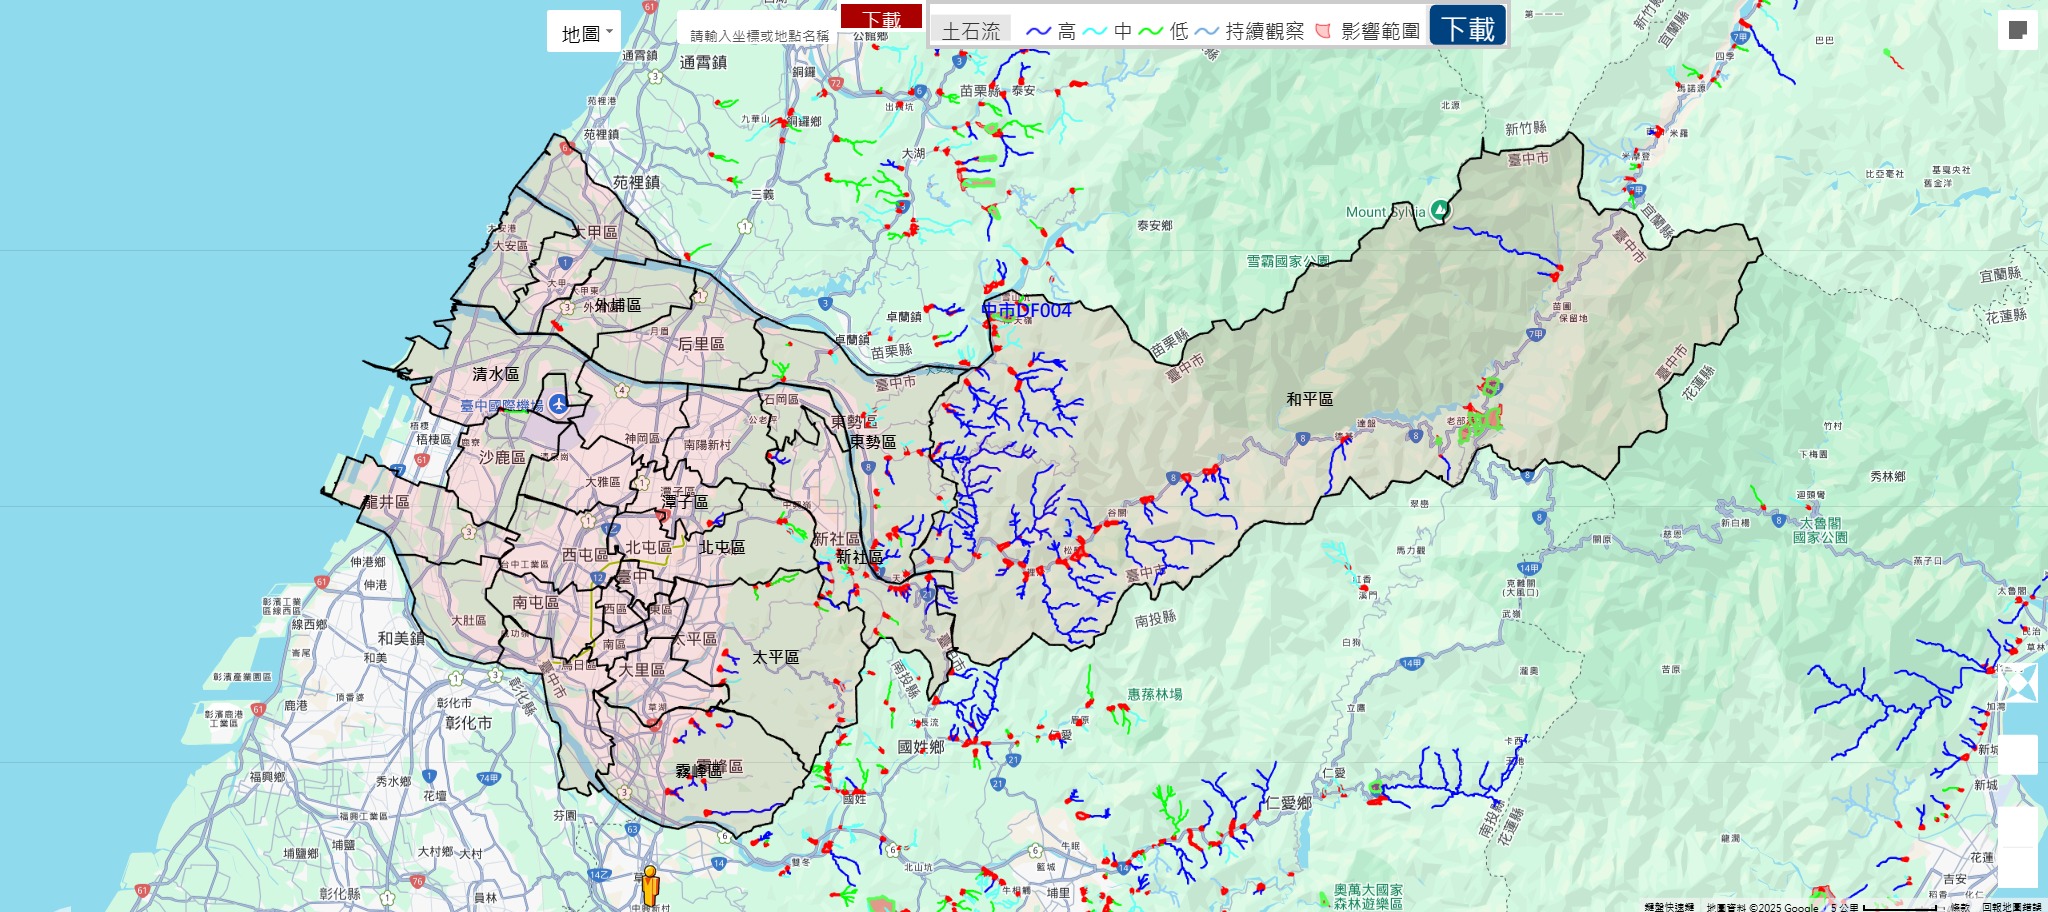Click the Taichung International Airport icon
This screenshot has width=2048, height=912.
pyautogui.click(x=558, y=404)
